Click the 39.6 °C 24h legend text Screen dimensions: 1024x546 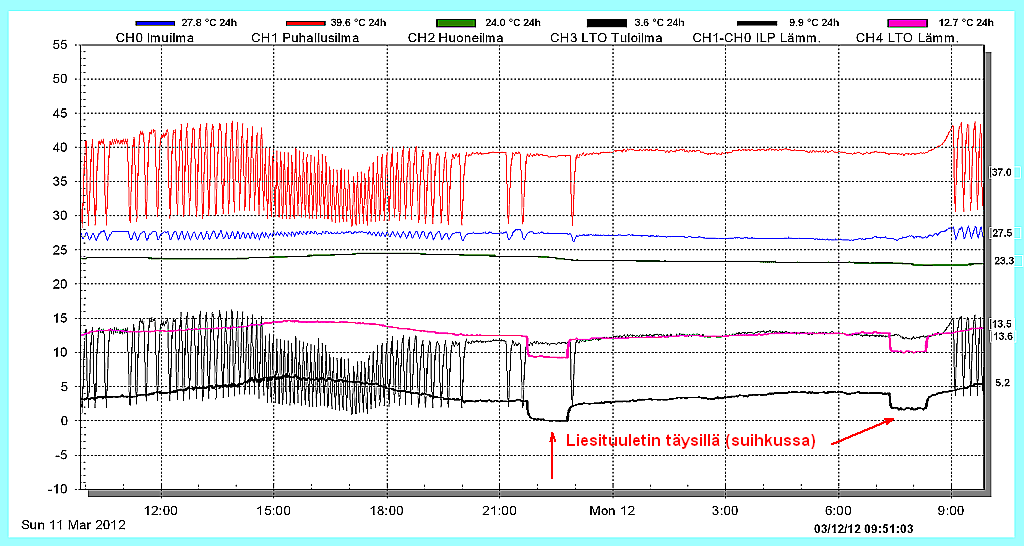point(359,23)
